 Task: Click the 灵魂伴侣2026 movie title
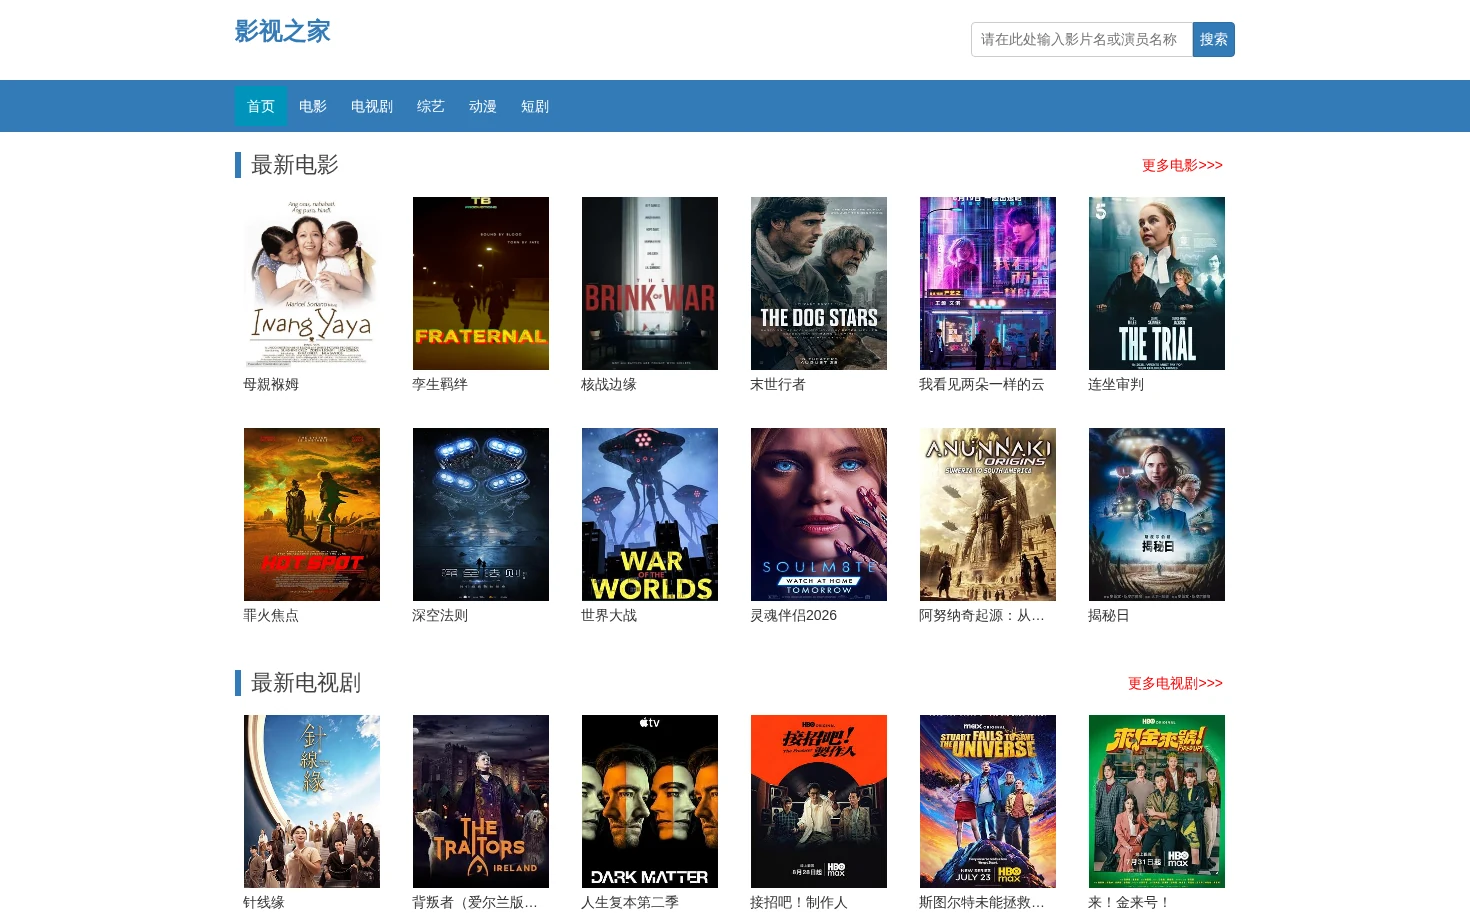[794, 615]
